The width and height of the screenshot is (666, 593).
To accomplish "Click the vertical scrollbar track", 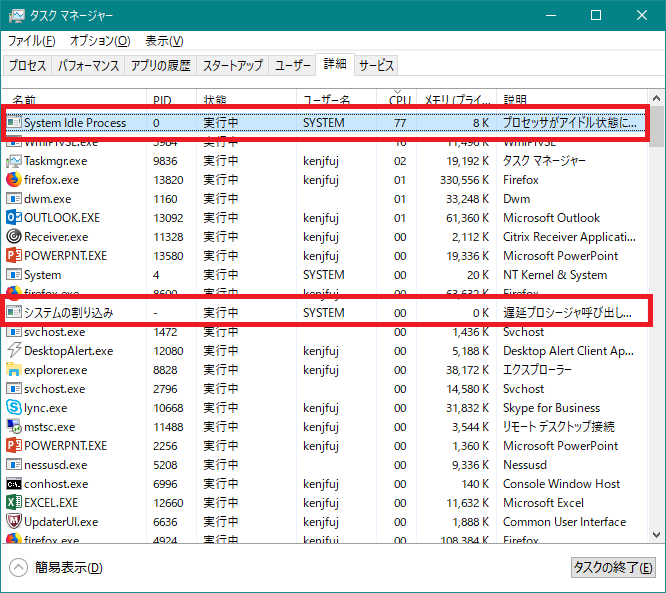I will 656,336.
